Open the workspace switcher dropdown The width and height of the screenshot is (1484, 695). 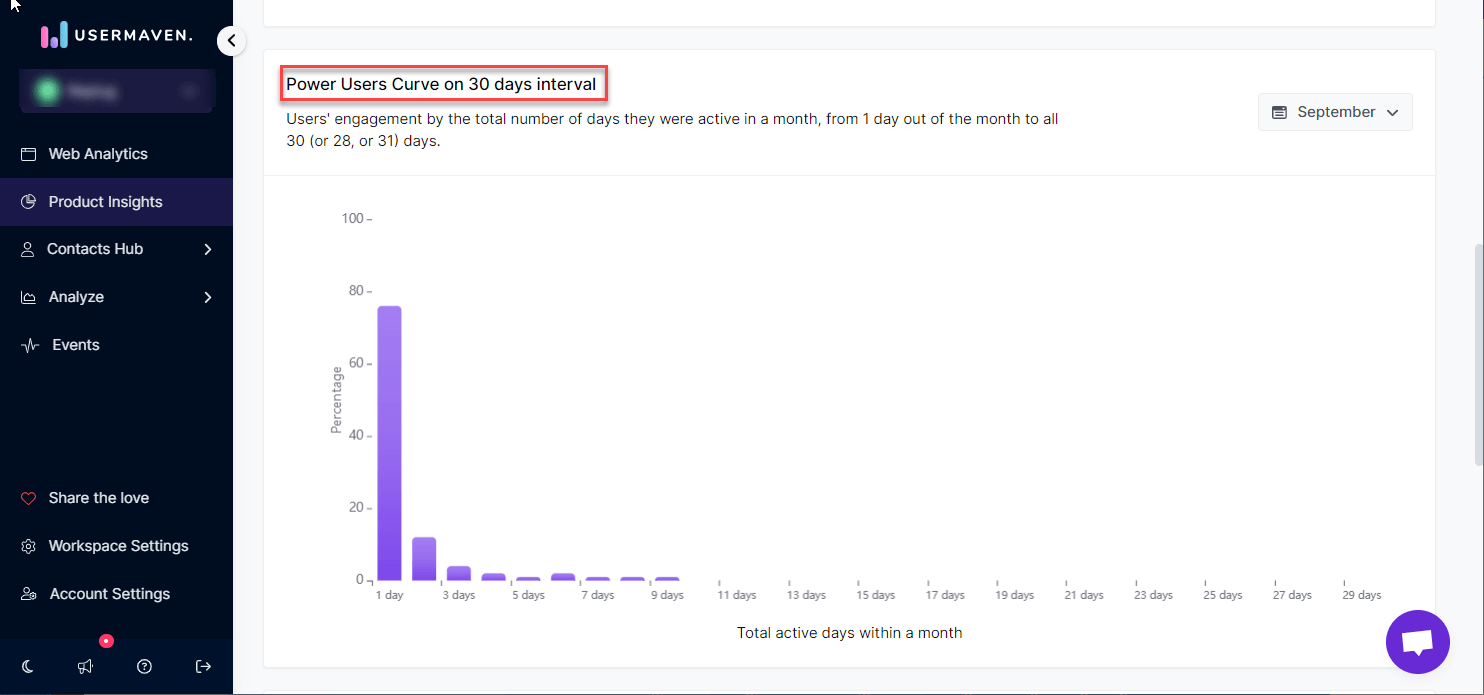pos(117,92)
